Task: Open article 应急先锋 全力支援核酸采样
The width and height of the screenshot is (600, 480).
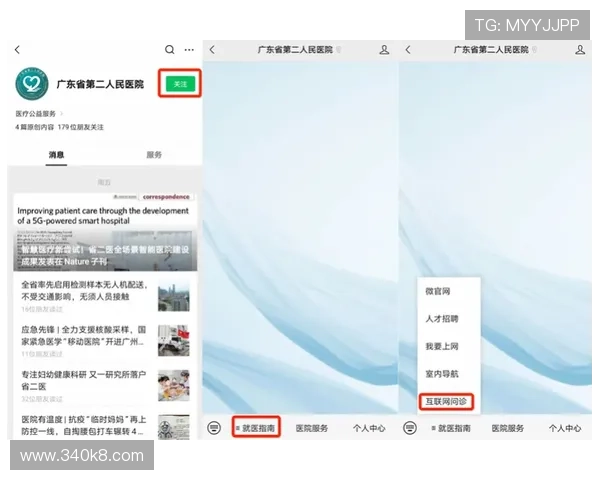Action: pyautogui.click(x=84, y=335)
